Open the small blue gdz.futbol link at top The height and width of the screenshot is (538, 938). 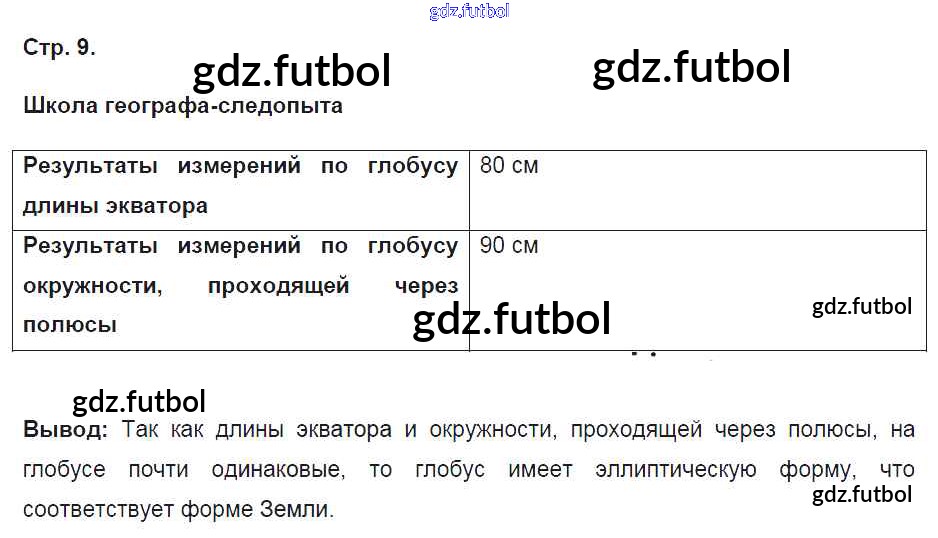coord(469,11)
